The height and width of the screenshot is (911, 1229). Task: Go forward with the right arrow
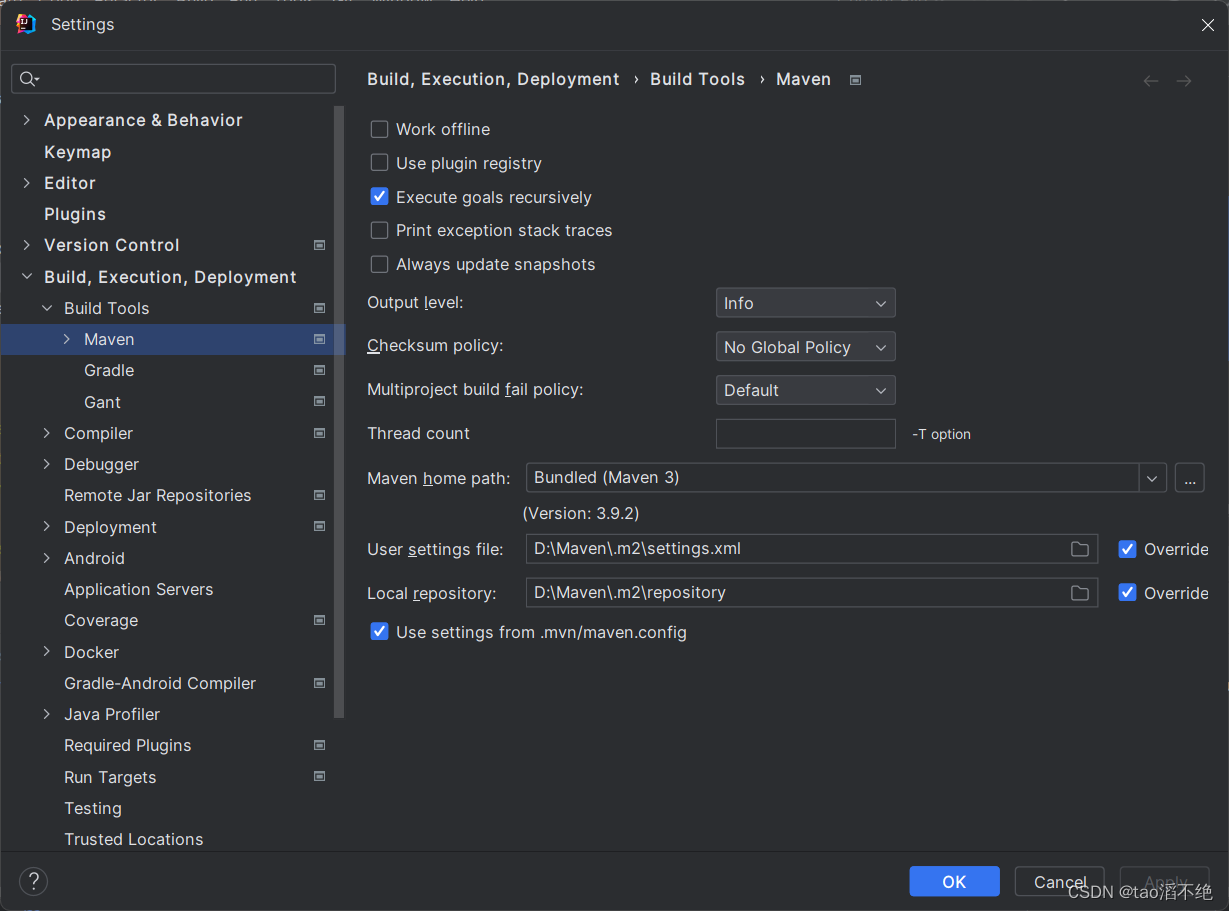coord(1184,80)
